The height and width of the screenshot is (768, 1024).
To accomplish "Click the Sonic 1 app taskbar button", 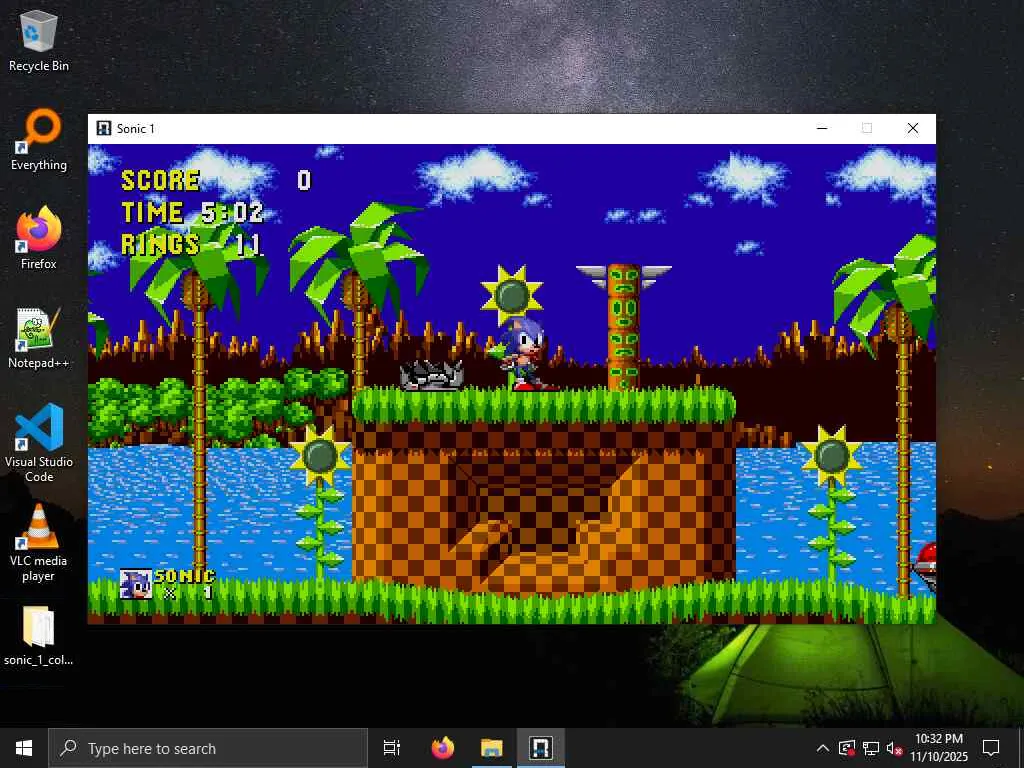I will point(541,748).
